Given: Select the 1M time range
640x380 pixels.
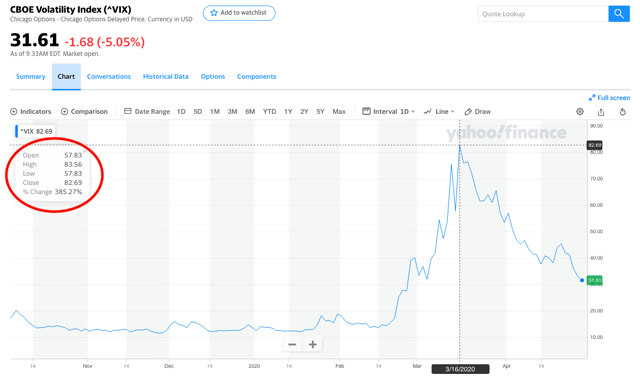Looking at the screenshot, I should 215,111.
